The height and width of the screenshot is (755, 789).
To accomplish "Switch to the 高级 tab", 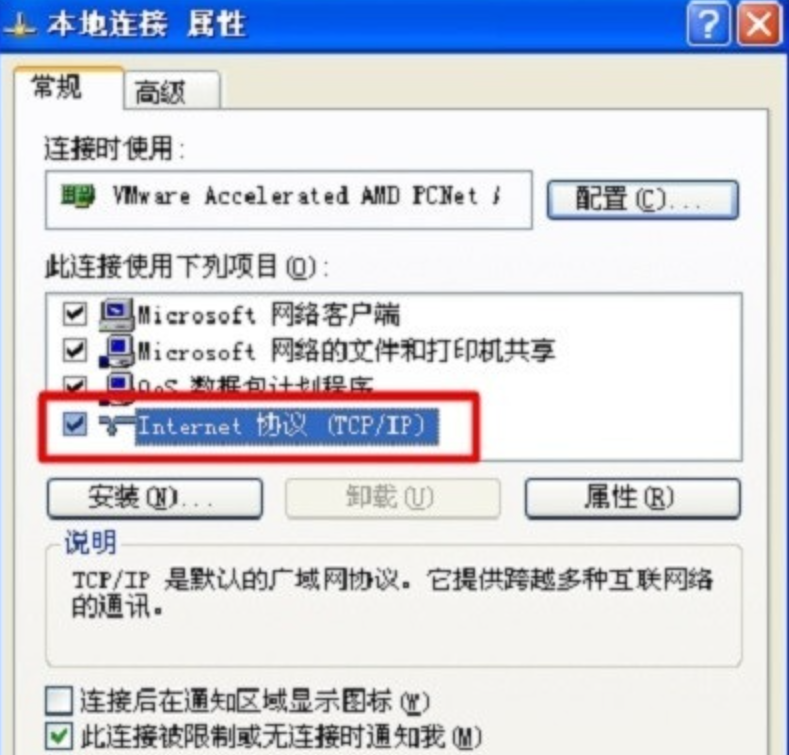I will coord(171,91).
